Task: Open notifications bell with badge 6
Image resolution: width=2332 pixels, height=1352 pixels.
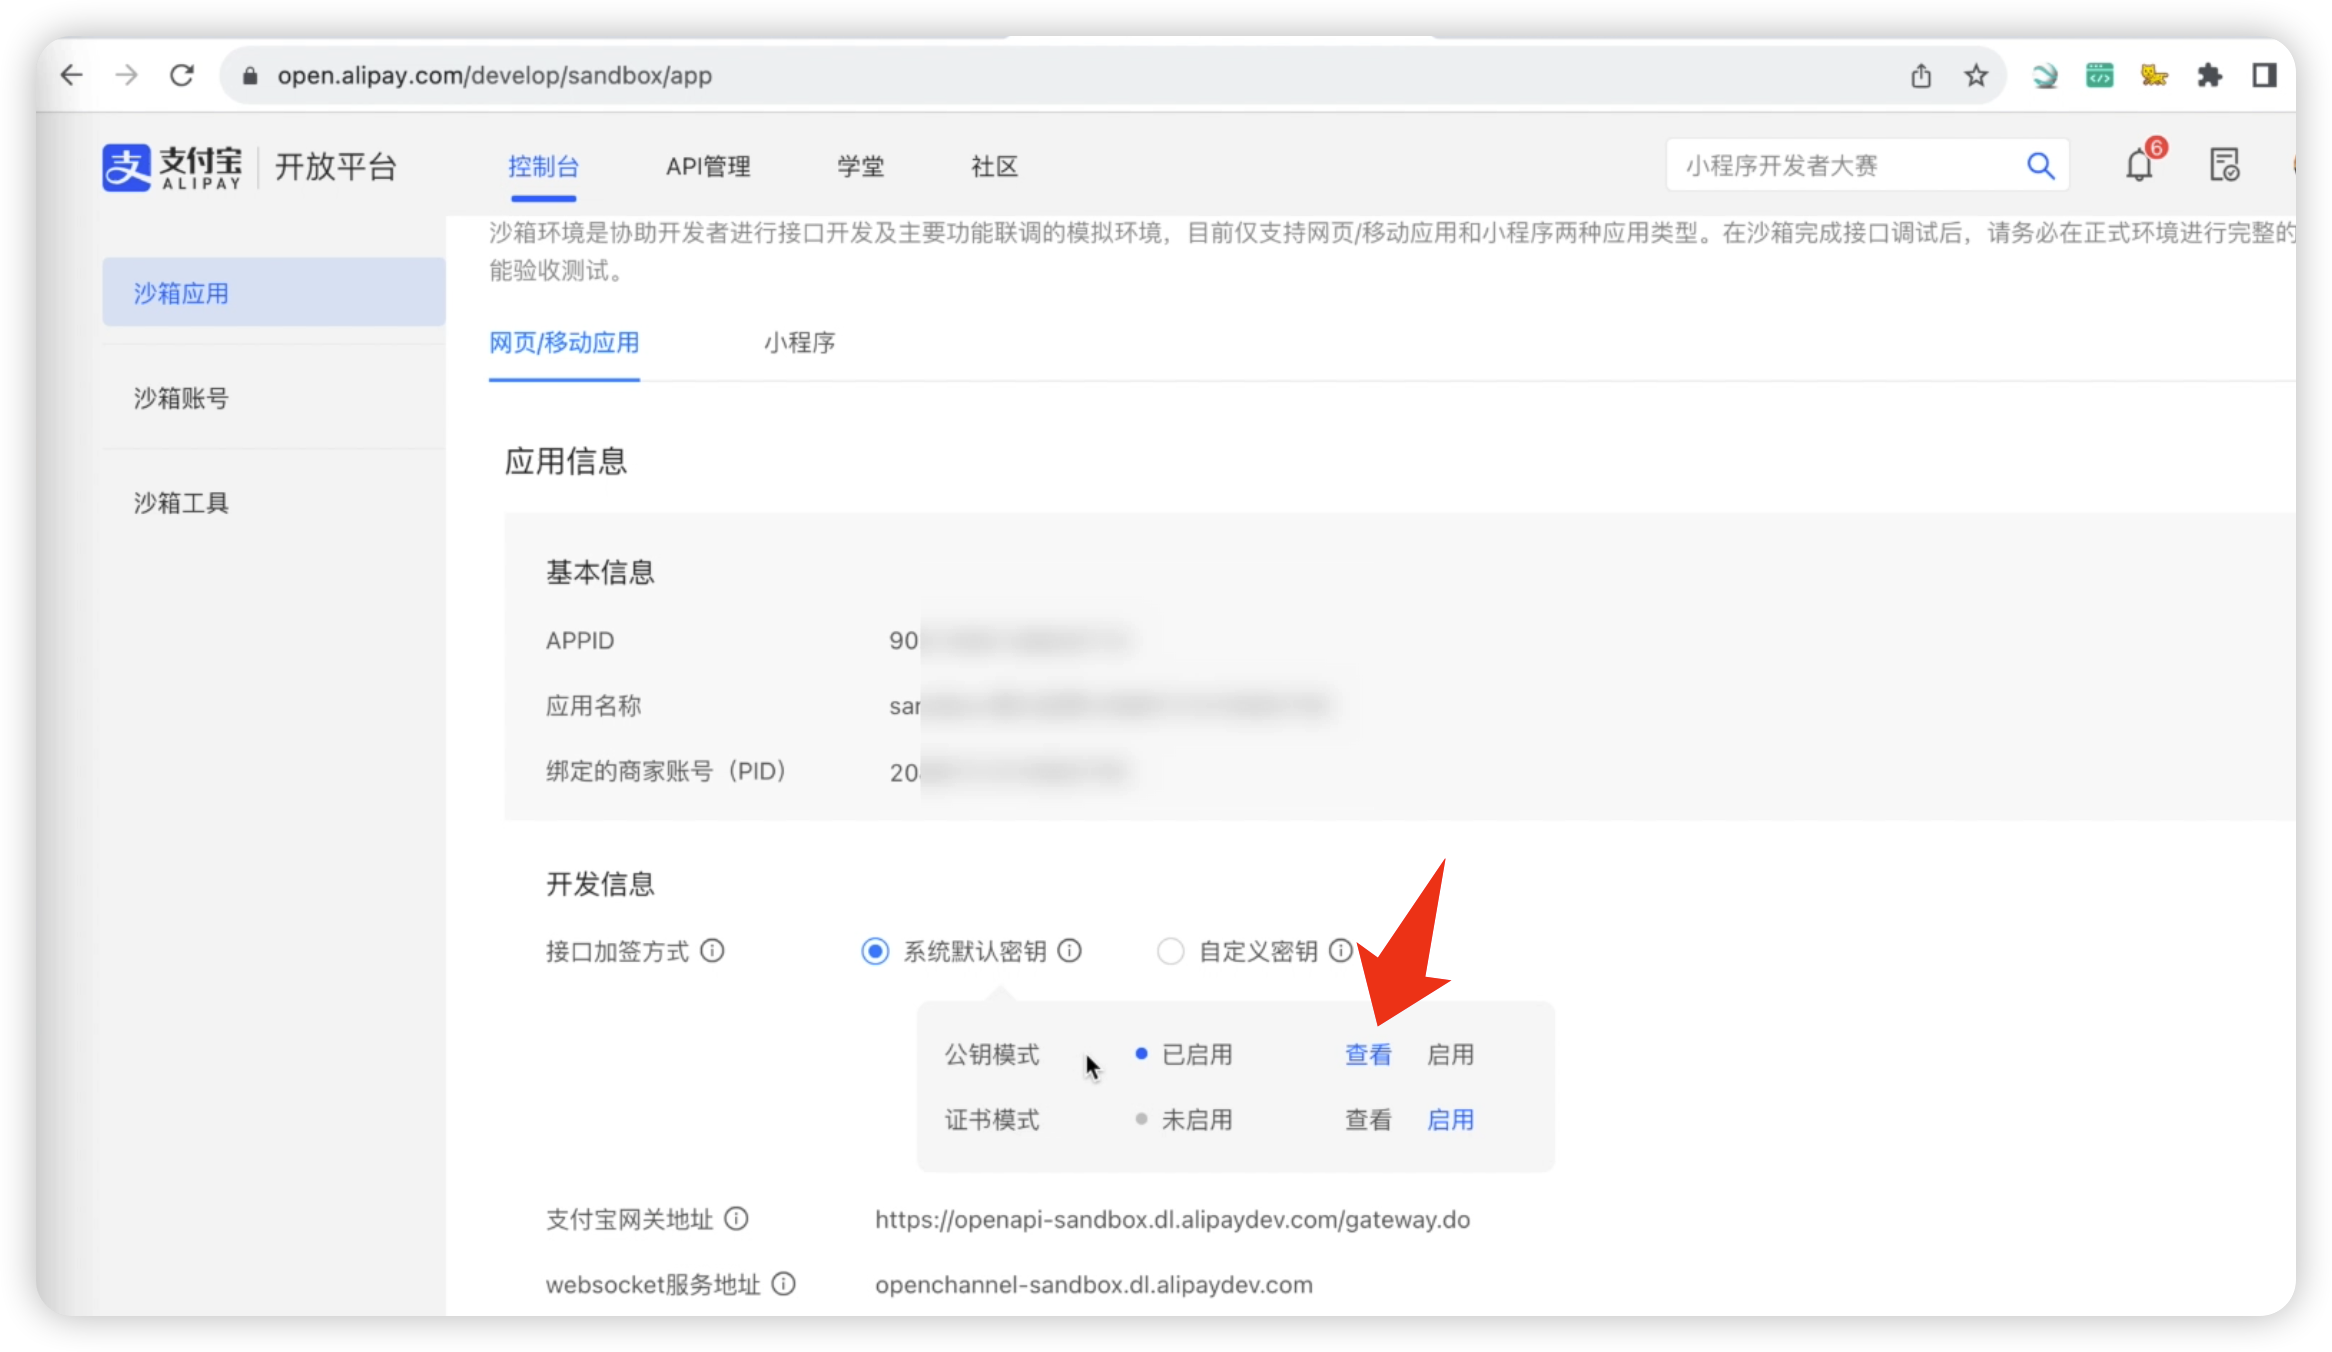Action: (2140, 164)
